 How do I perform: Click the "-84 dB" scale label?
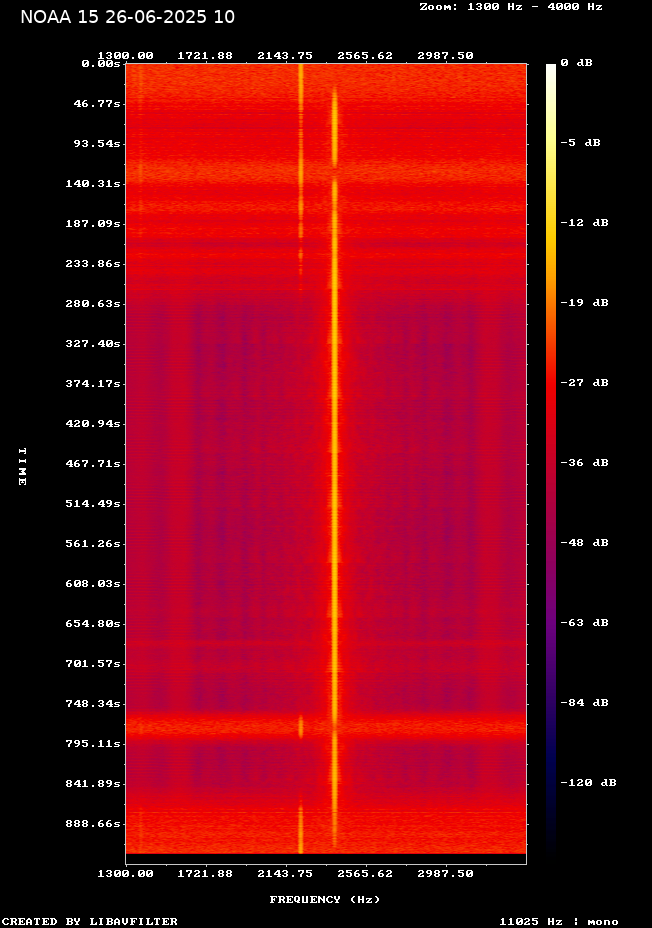(585, 702)
